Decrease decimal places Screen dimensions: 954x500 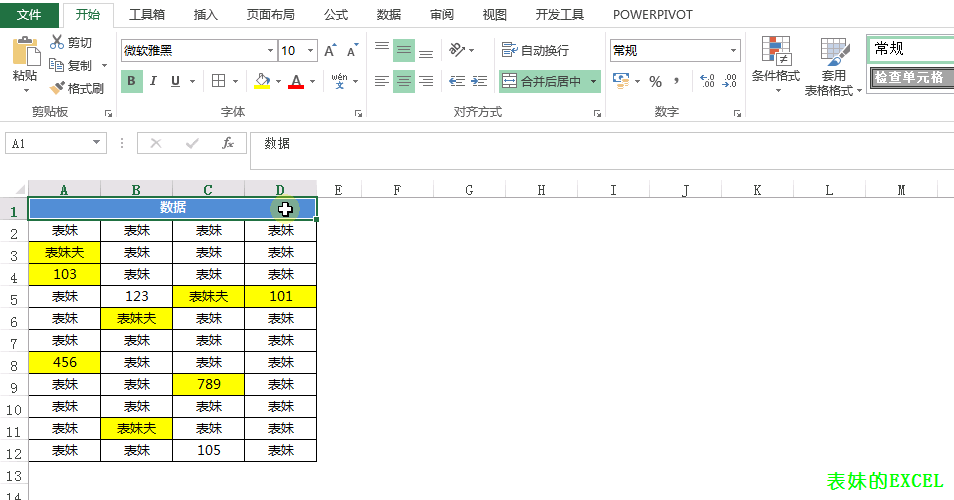click(x=729, y=81)
